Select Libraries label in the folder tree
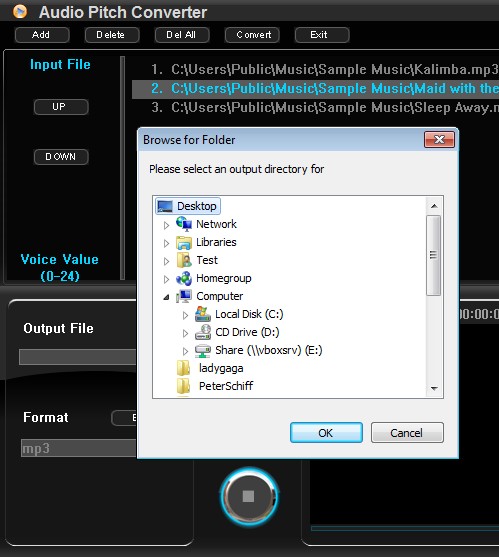Image resolution: width=499 pixels, height=557 pixels. coord(216,242)
